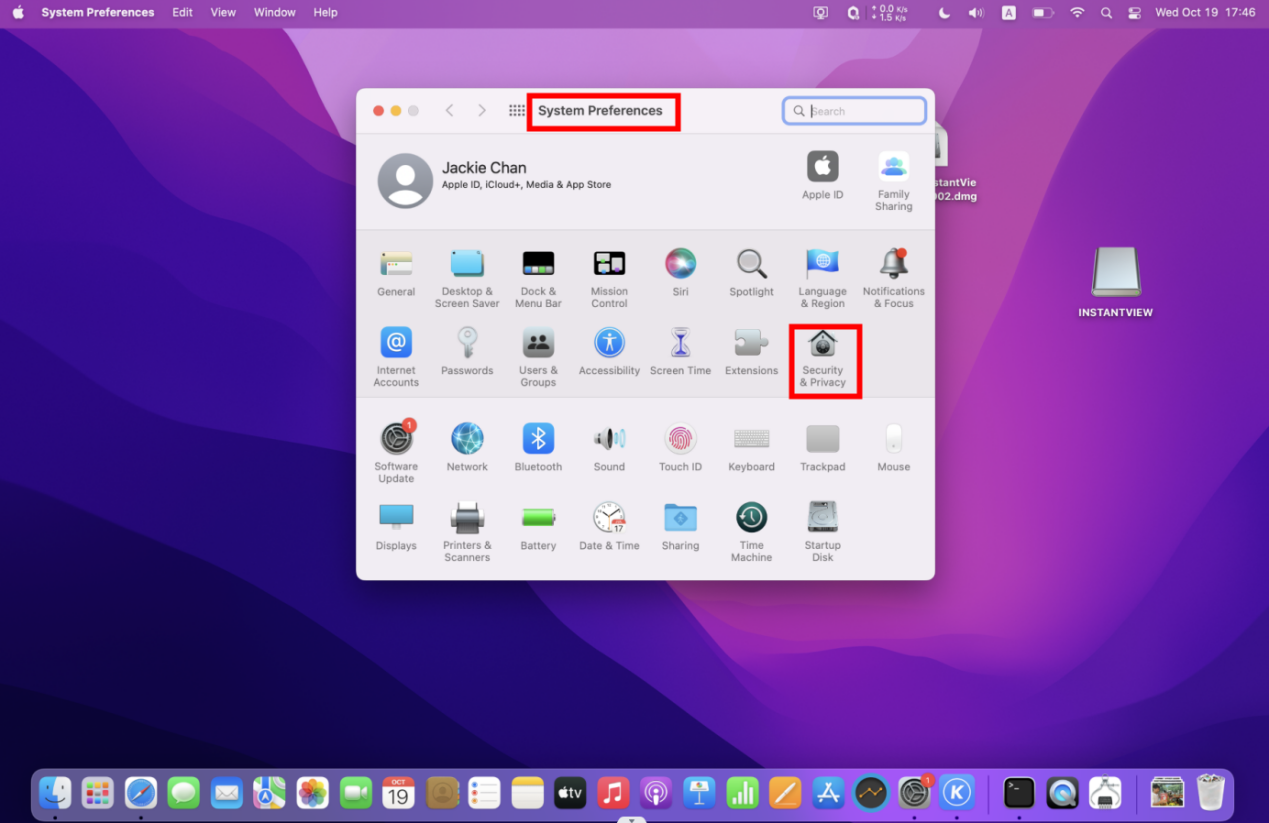Open Spotlight search from menu bar

point(1106,13)
